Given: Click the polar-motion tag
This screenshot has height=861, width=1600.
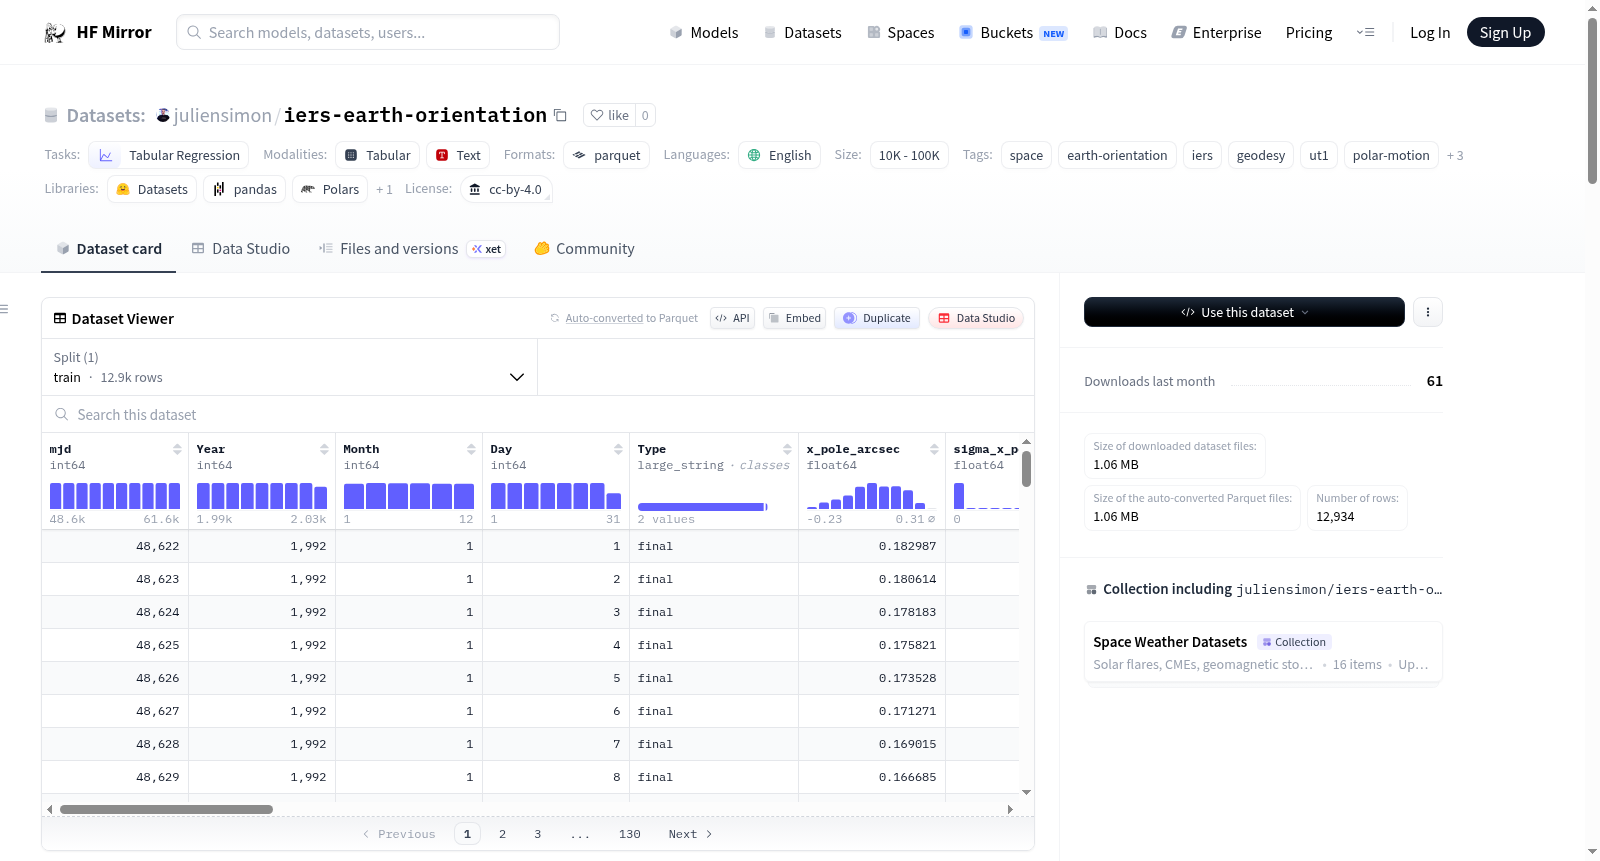Looking at the screenshot, I should pyautogui.click(x=1391, y=155).
